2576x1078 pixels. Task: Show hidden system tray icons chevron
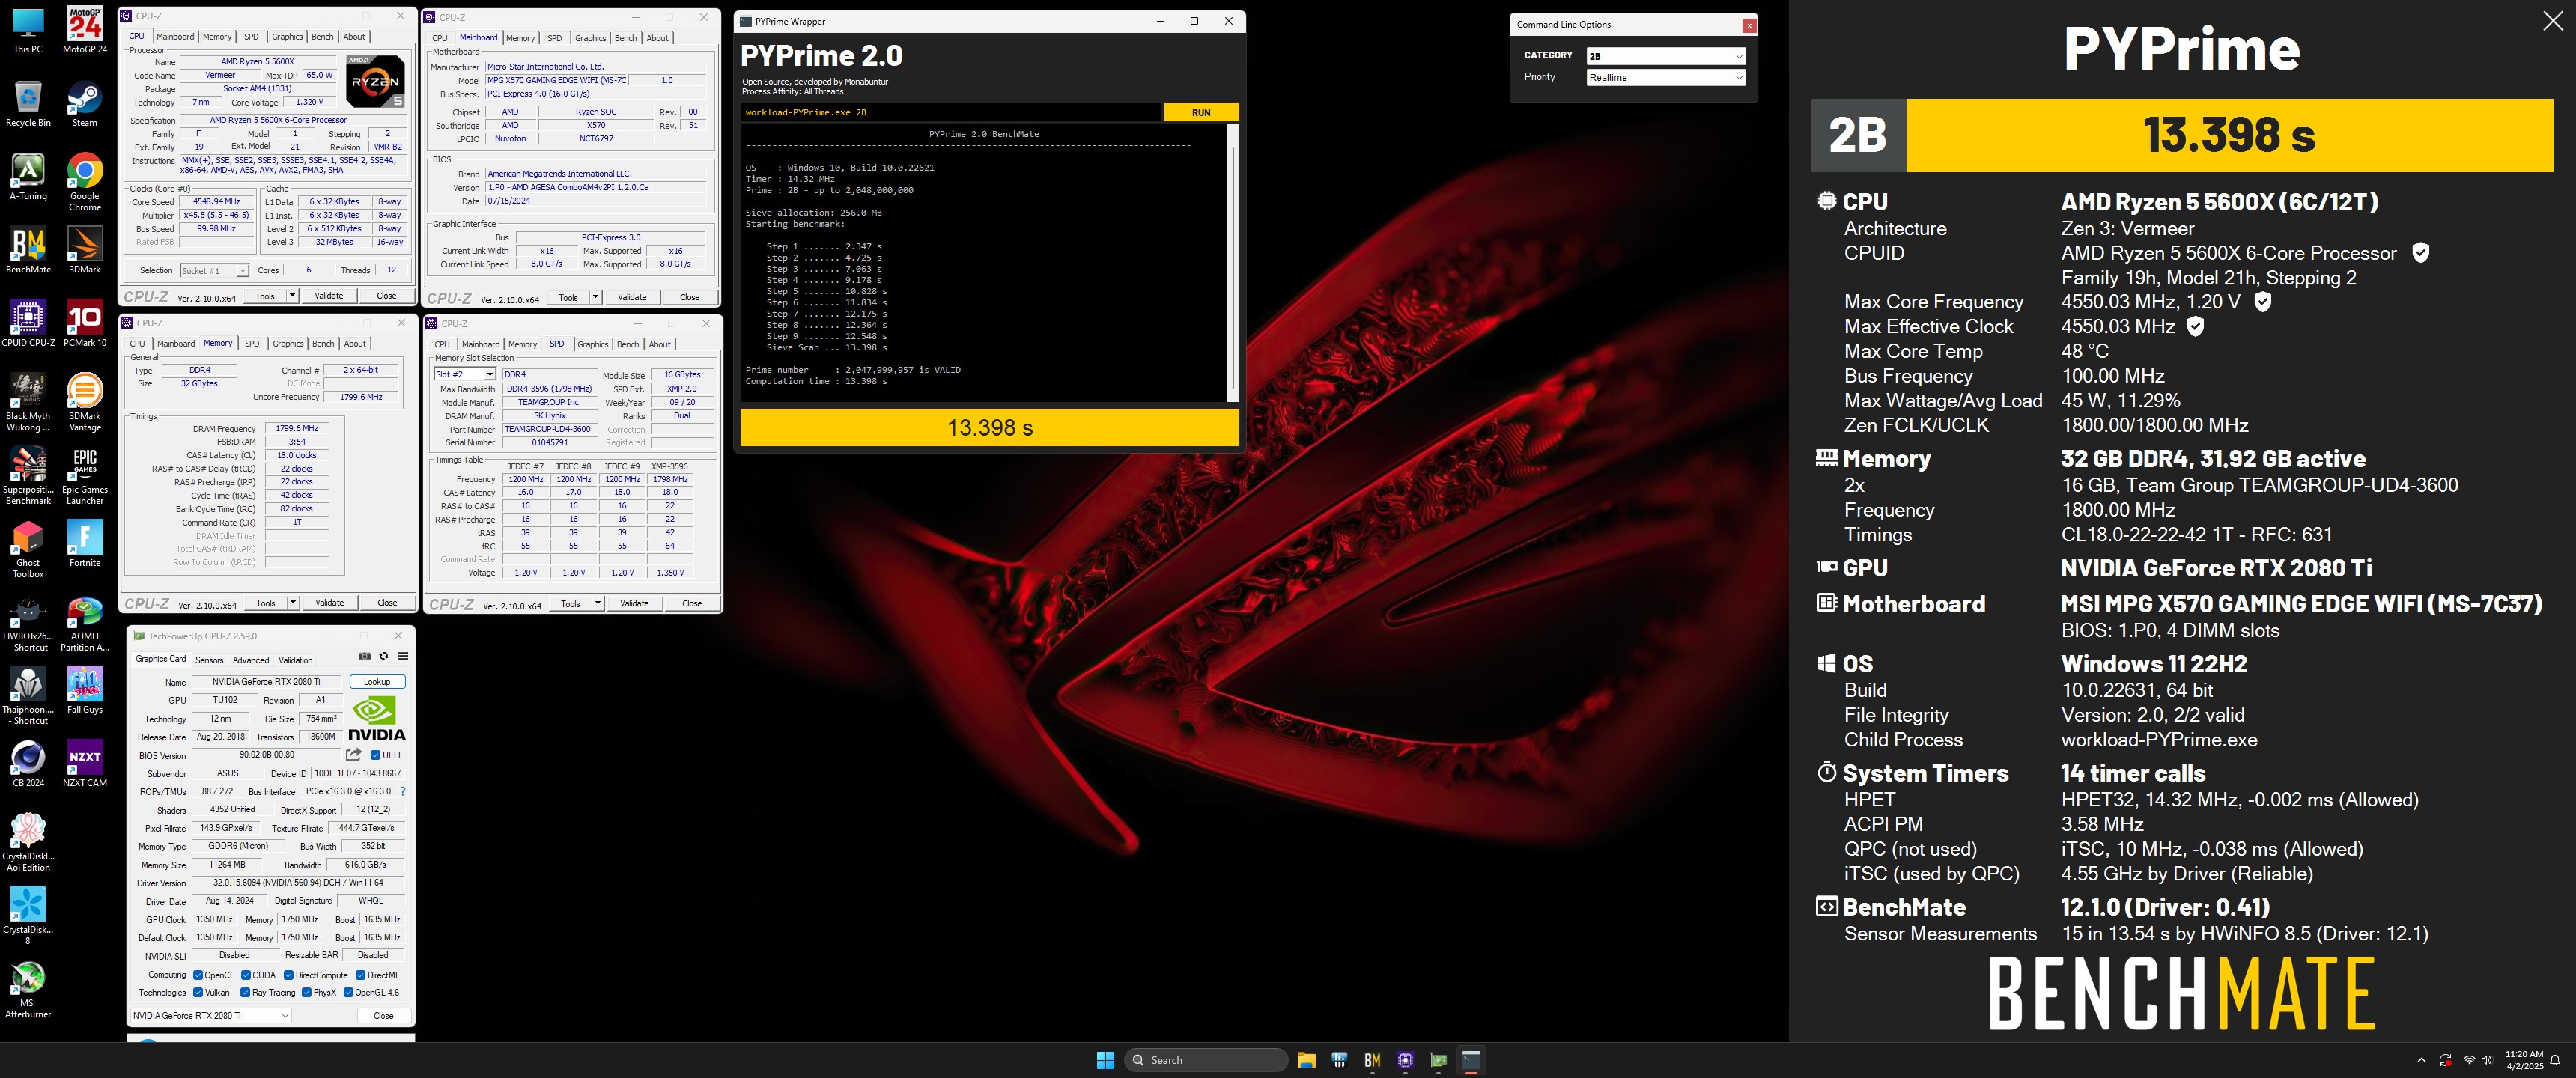point(2421,1060)
